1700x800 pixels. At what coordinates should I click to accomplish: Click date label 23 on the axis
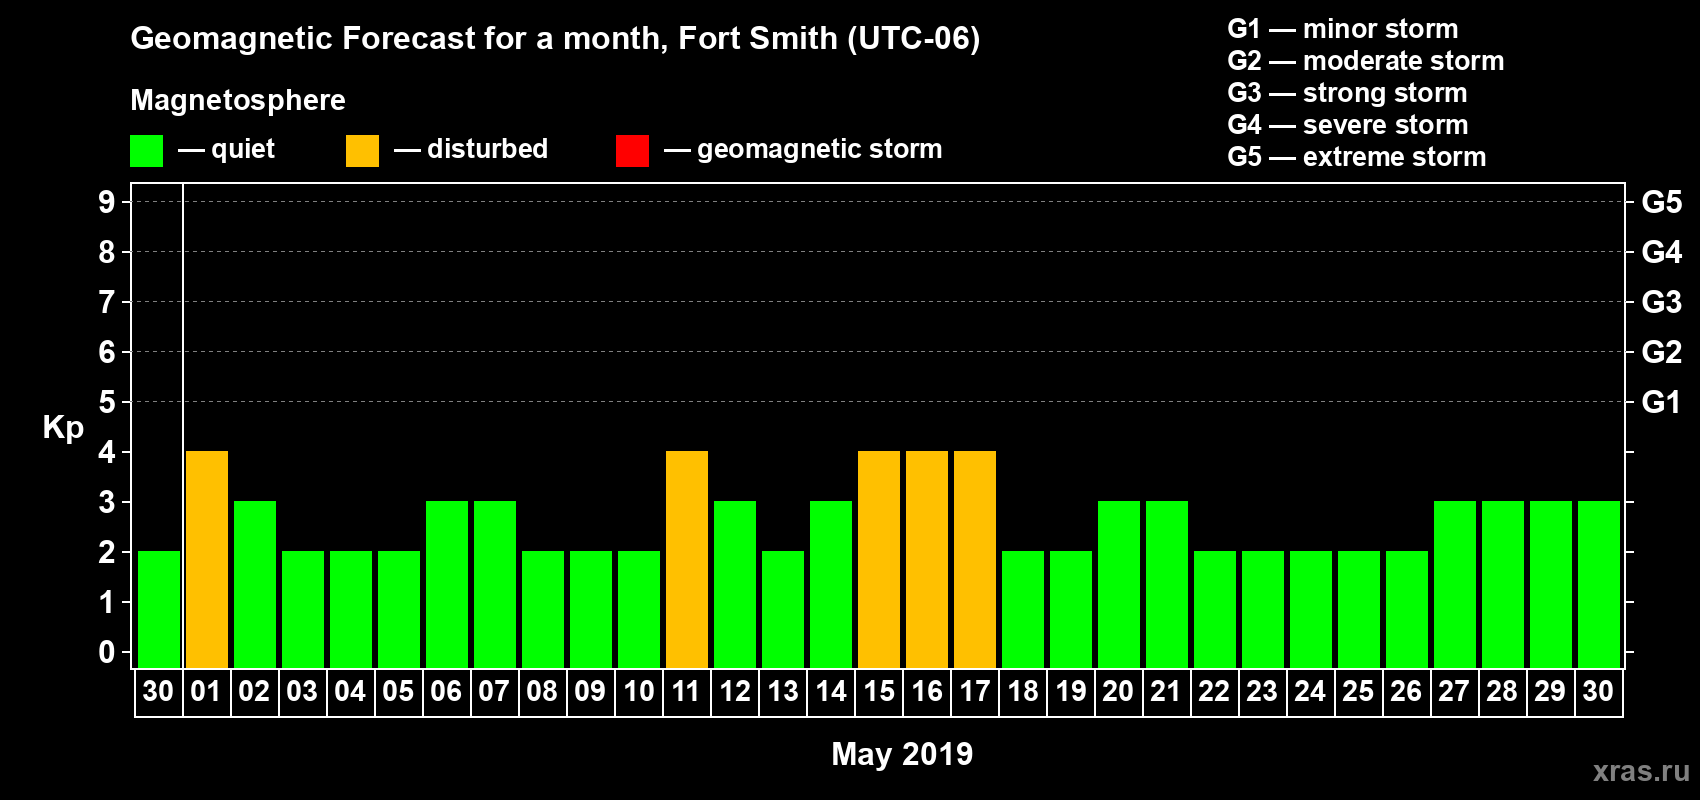click(1262, 691)
